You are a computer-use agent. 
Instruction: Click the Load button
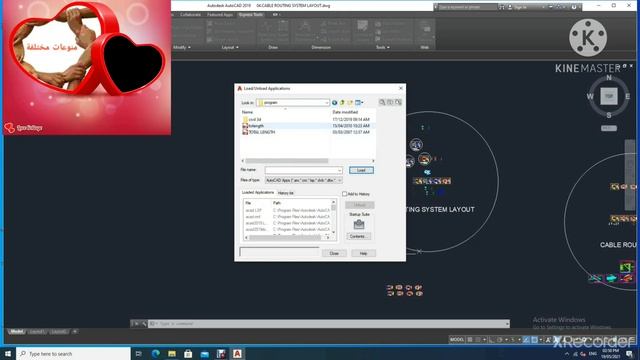click(x=361, y=170)
